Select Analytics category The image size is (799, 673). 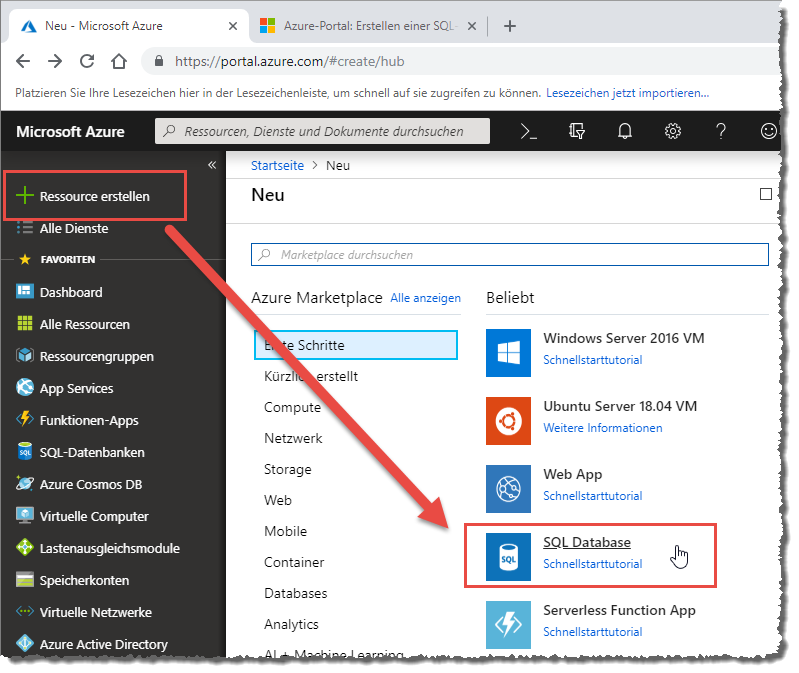point(291,625)
